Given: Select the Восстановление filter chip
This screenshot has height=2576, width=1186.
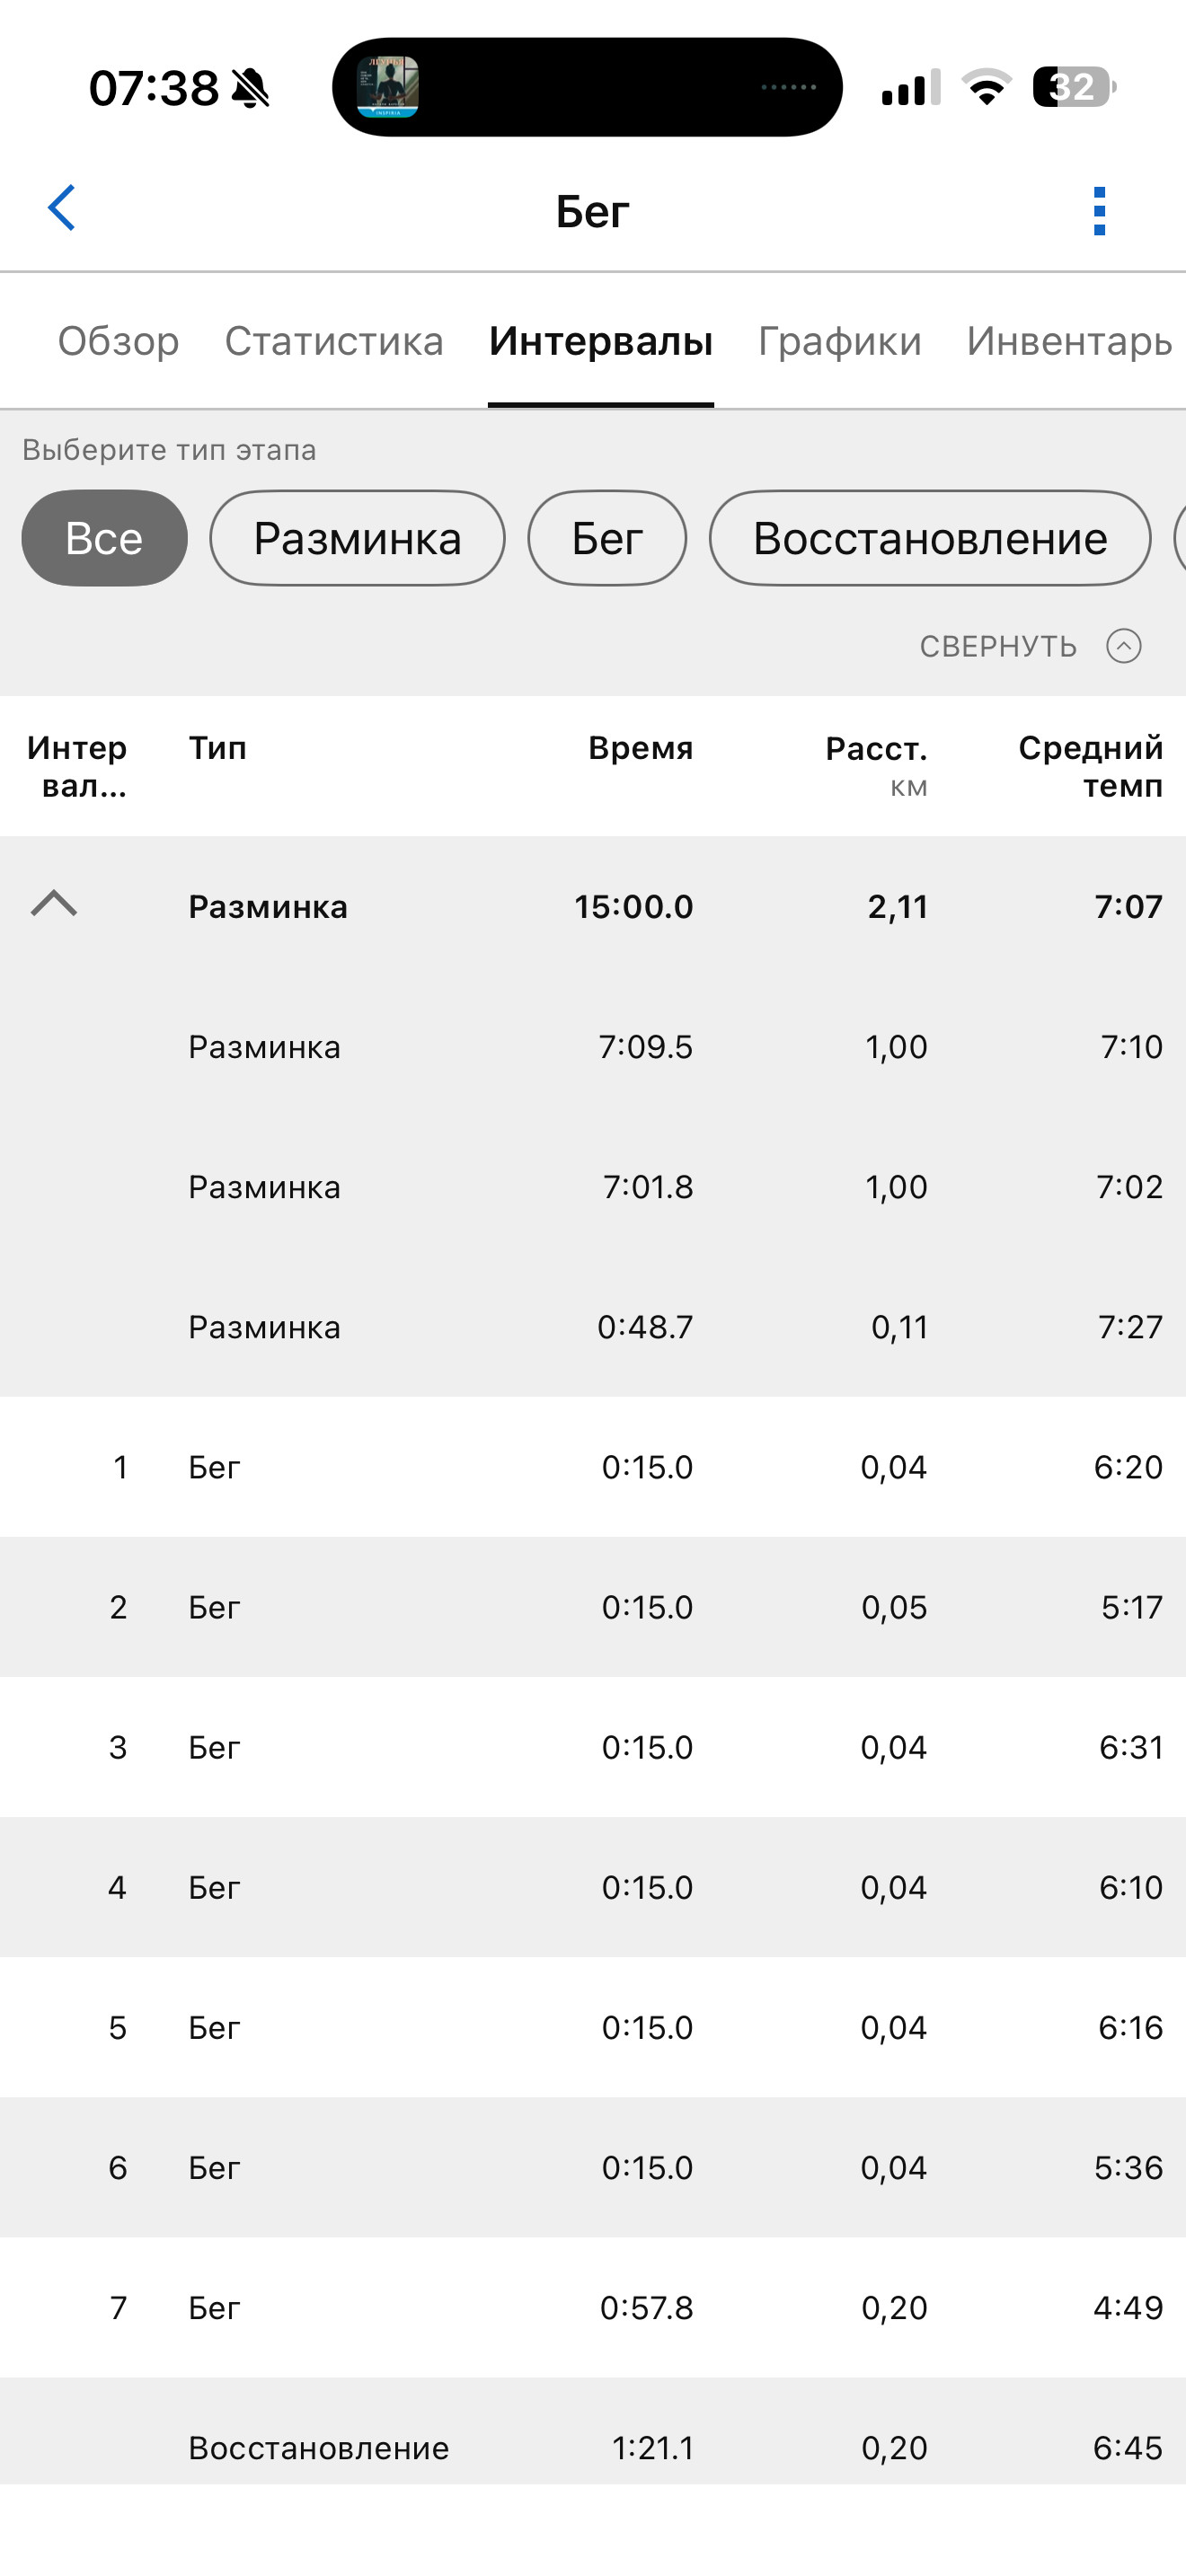Looking at the screenshot, I should pyautogui.click(x=930, y=538).
